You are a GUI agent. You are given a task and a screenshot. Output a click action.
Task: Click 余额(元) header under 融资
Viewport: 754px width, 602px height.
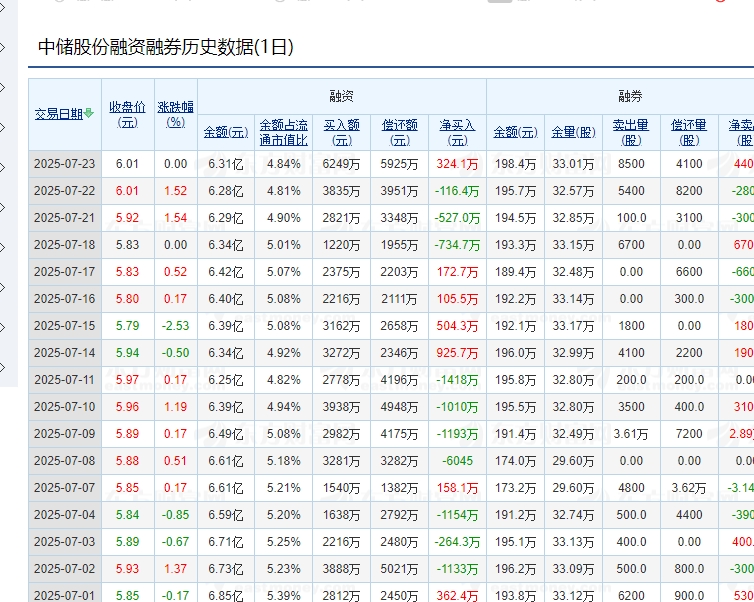point(226,132)
